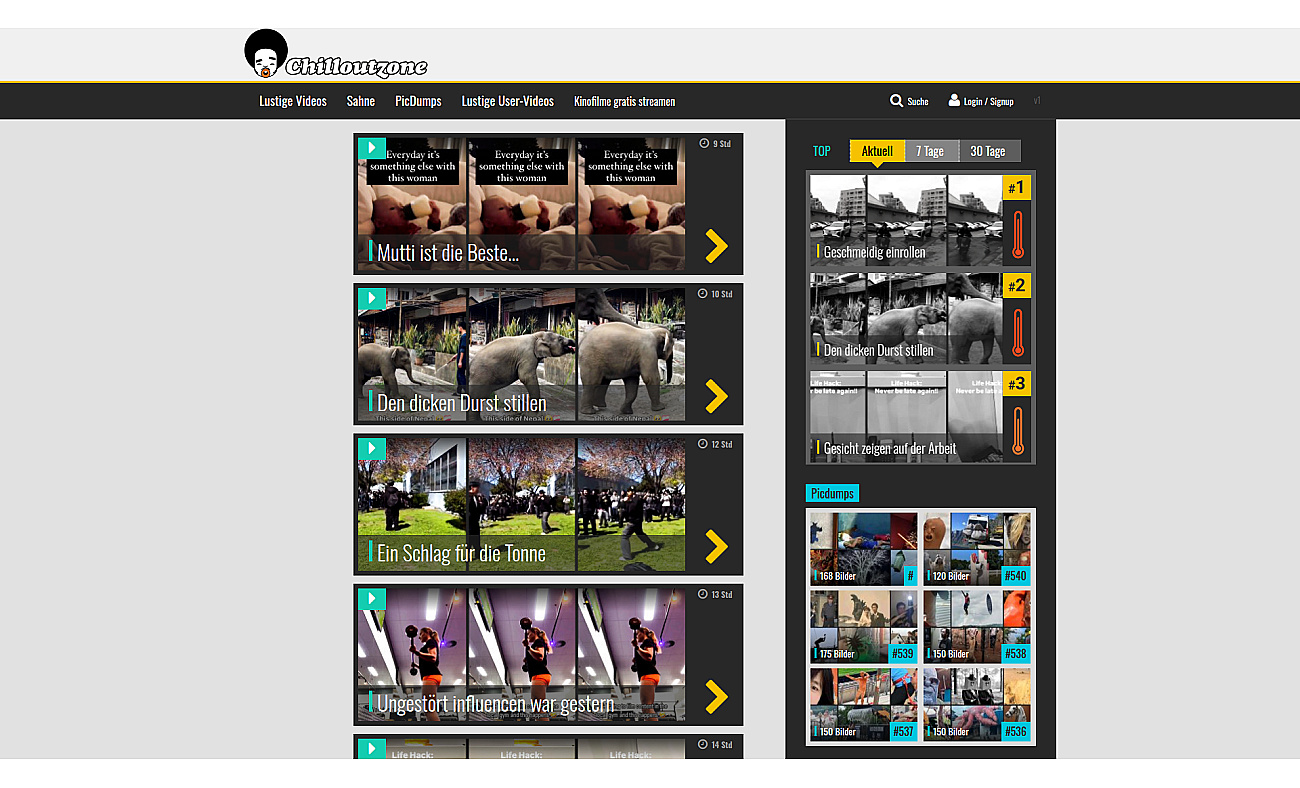Open the 168 Bilder picdump

(x=864, y=549)
